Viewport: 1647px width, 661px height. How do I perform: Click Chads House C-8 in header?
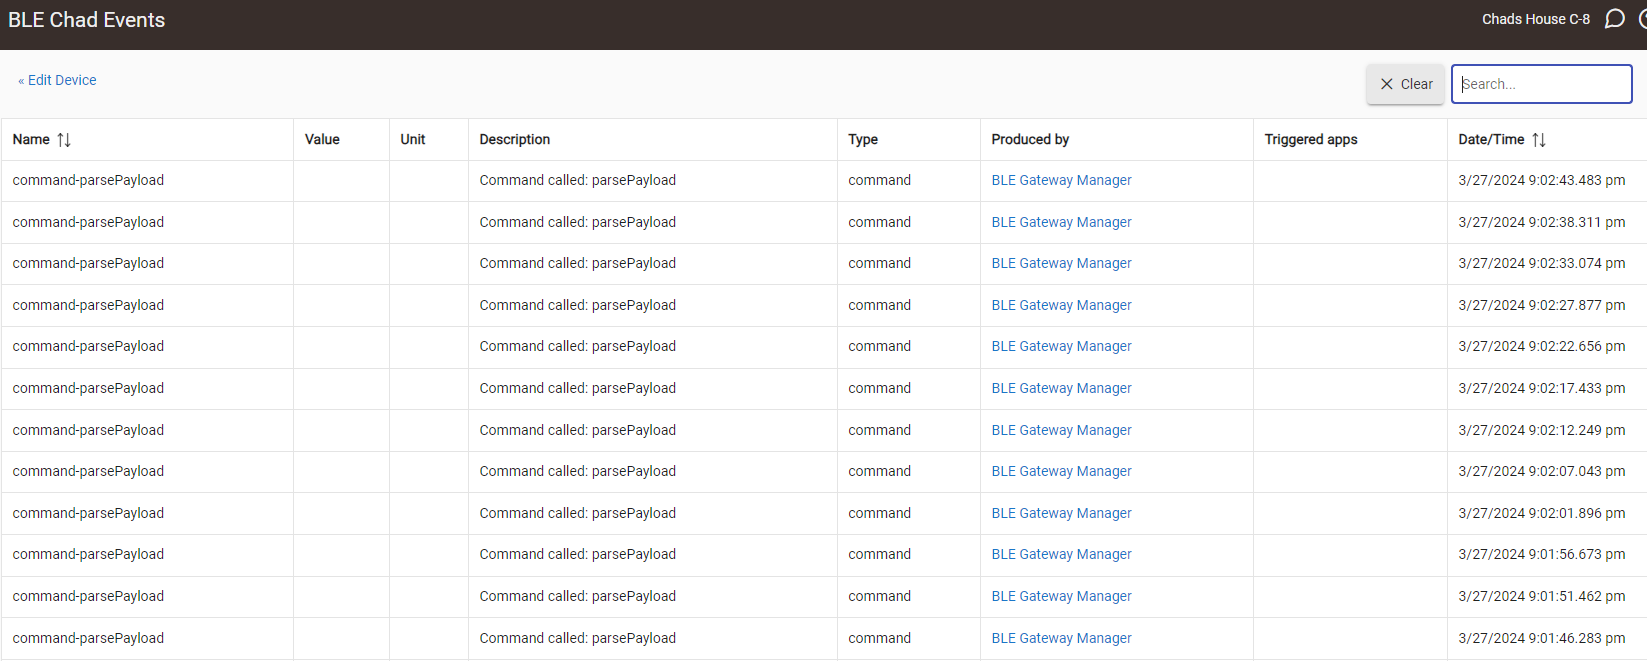[x=1535, y=19]
